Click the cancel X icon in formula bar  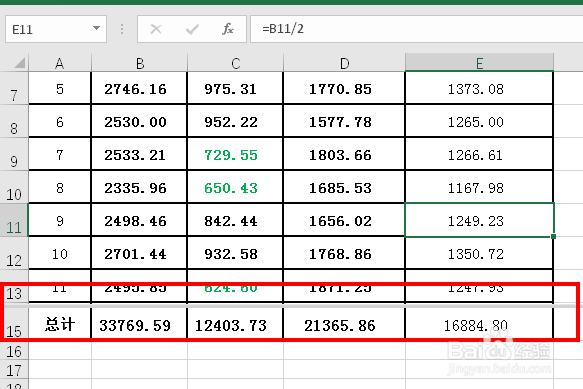click(156, 29)
